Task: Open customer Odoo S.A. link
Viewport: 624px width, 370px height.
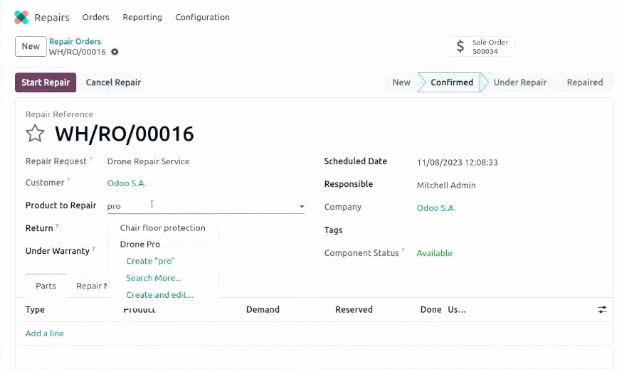Action: pos(127,183)
